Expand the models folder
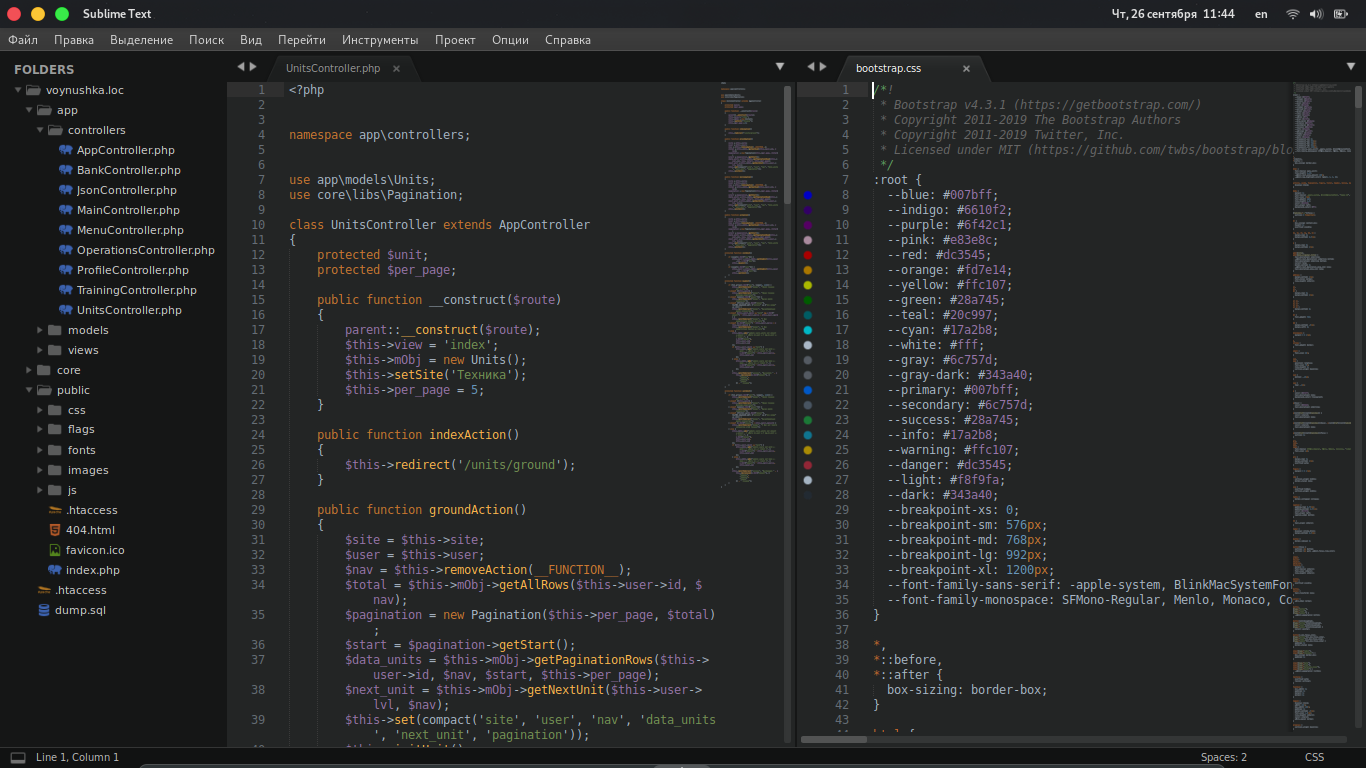Screen dimensions: 1366x768 tap(41, 330)
